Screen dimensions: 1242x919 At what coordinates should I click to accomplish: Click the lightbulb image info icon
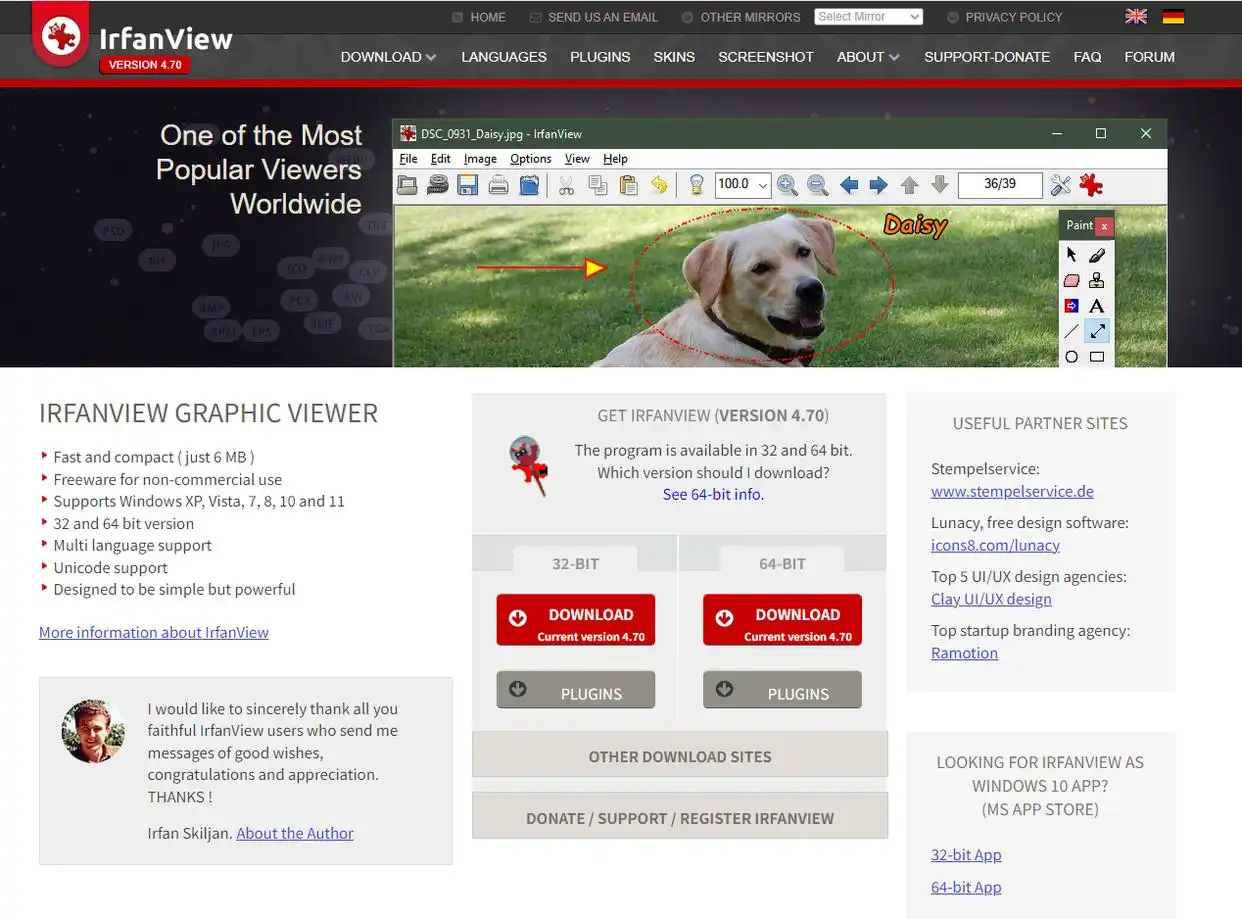(697, 185)
